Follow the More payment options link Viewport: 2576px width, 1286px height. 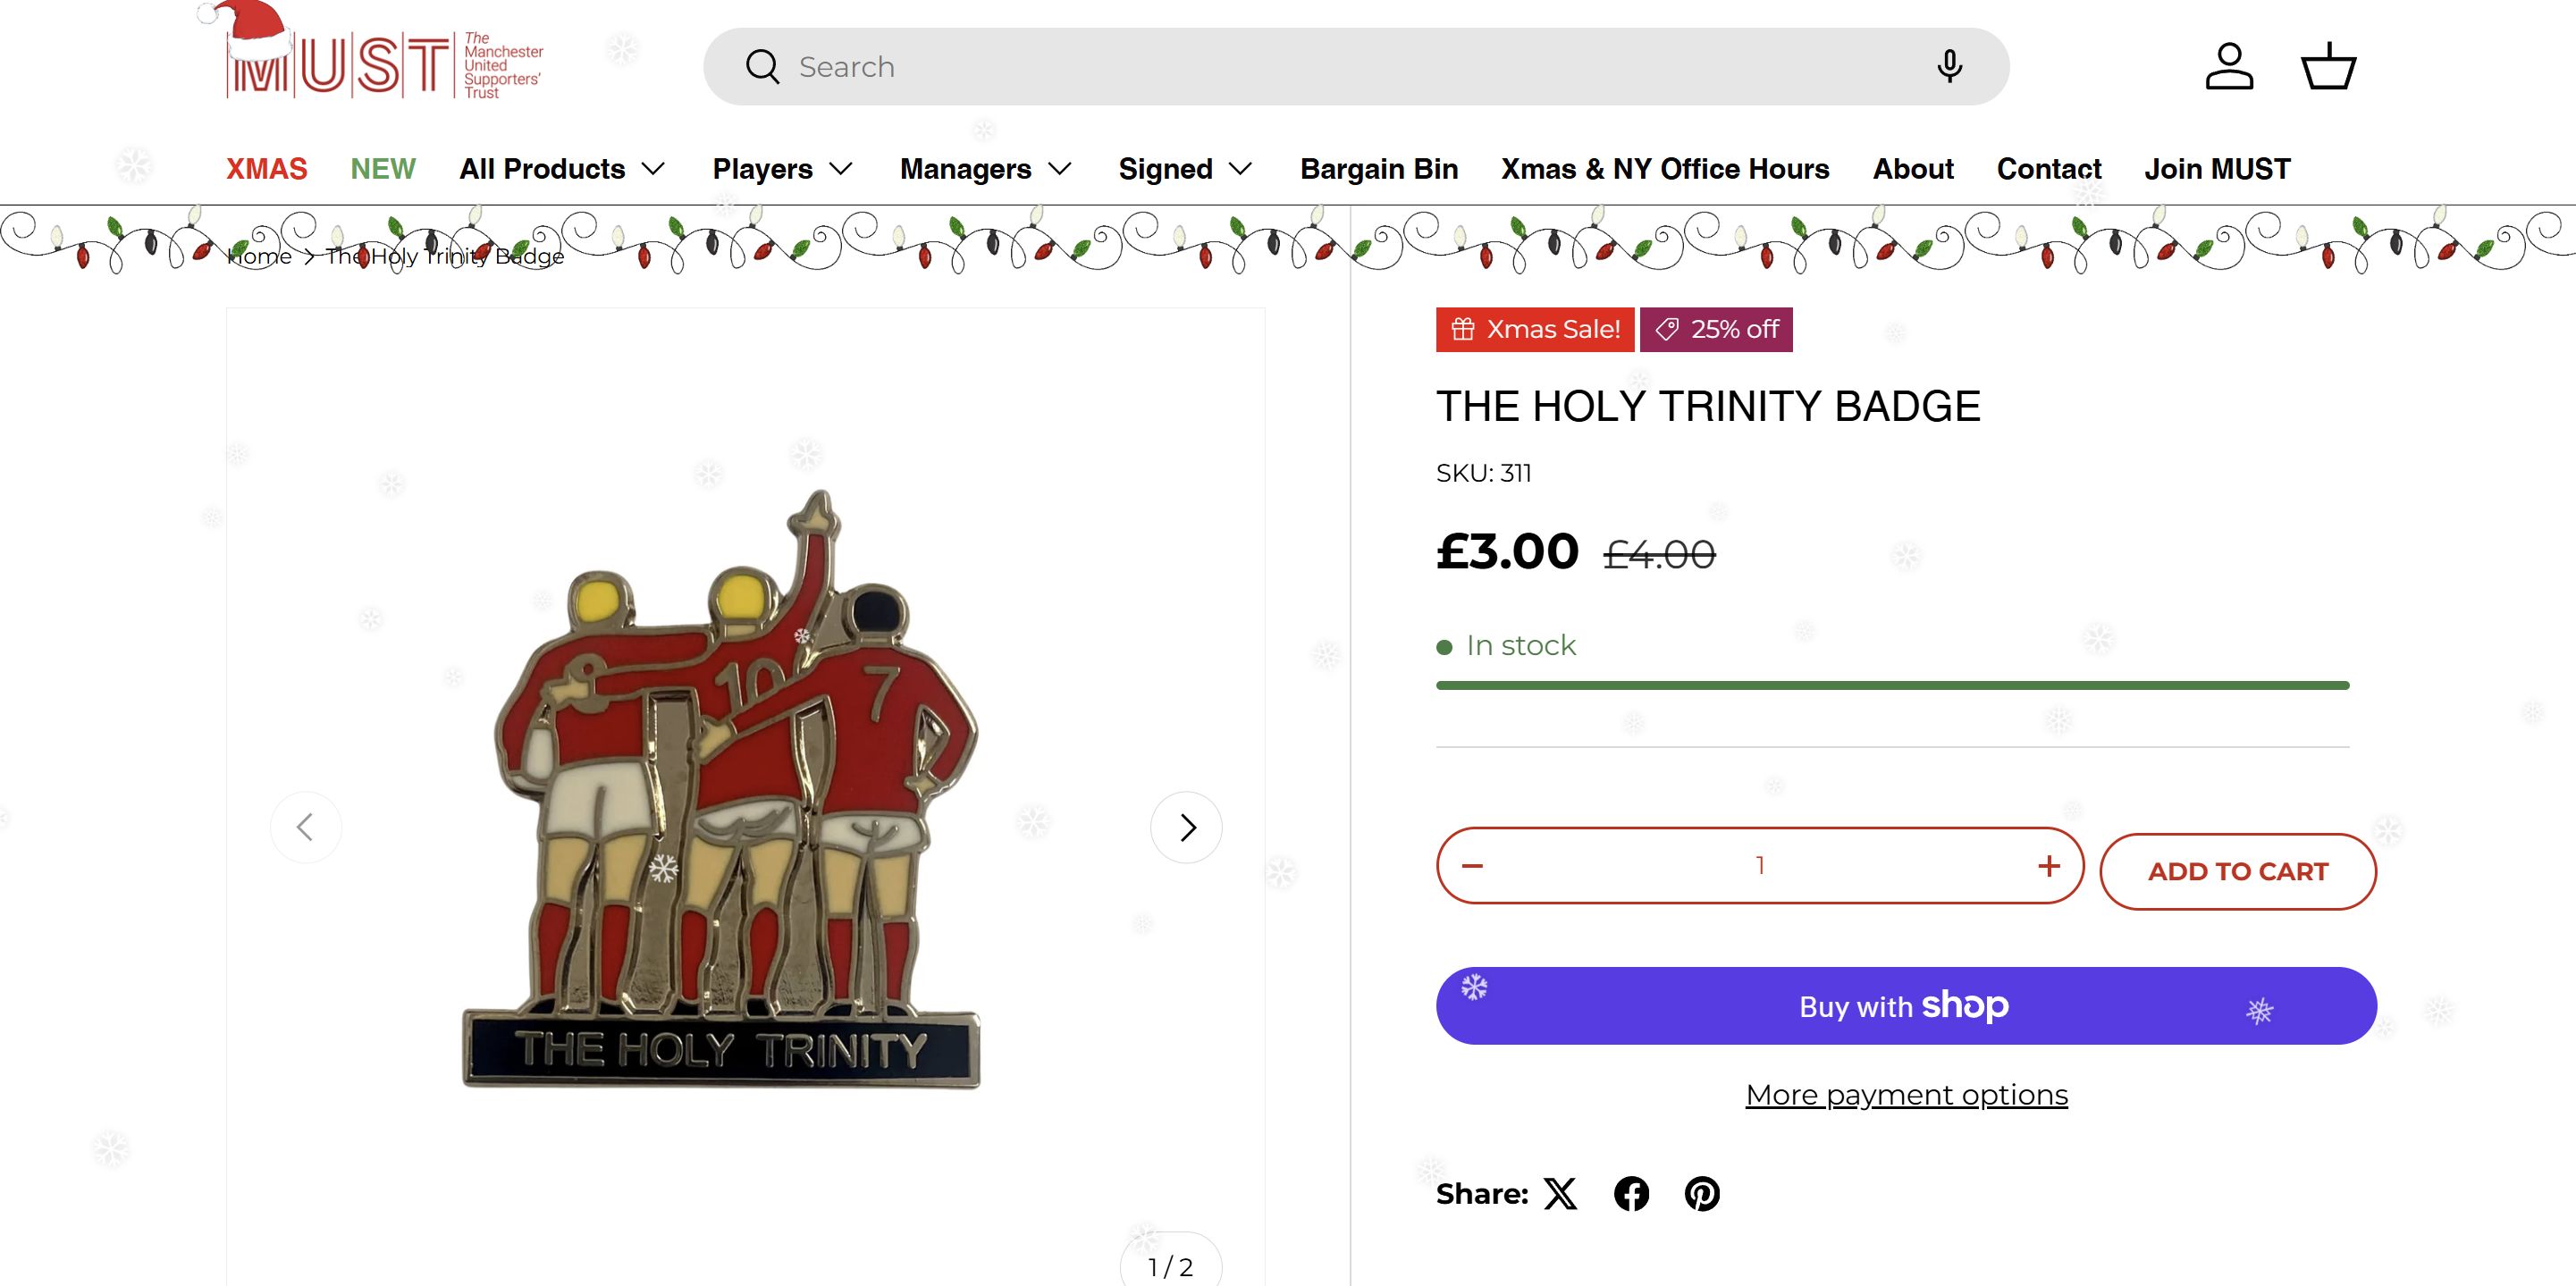[x=1906, y=1095]
